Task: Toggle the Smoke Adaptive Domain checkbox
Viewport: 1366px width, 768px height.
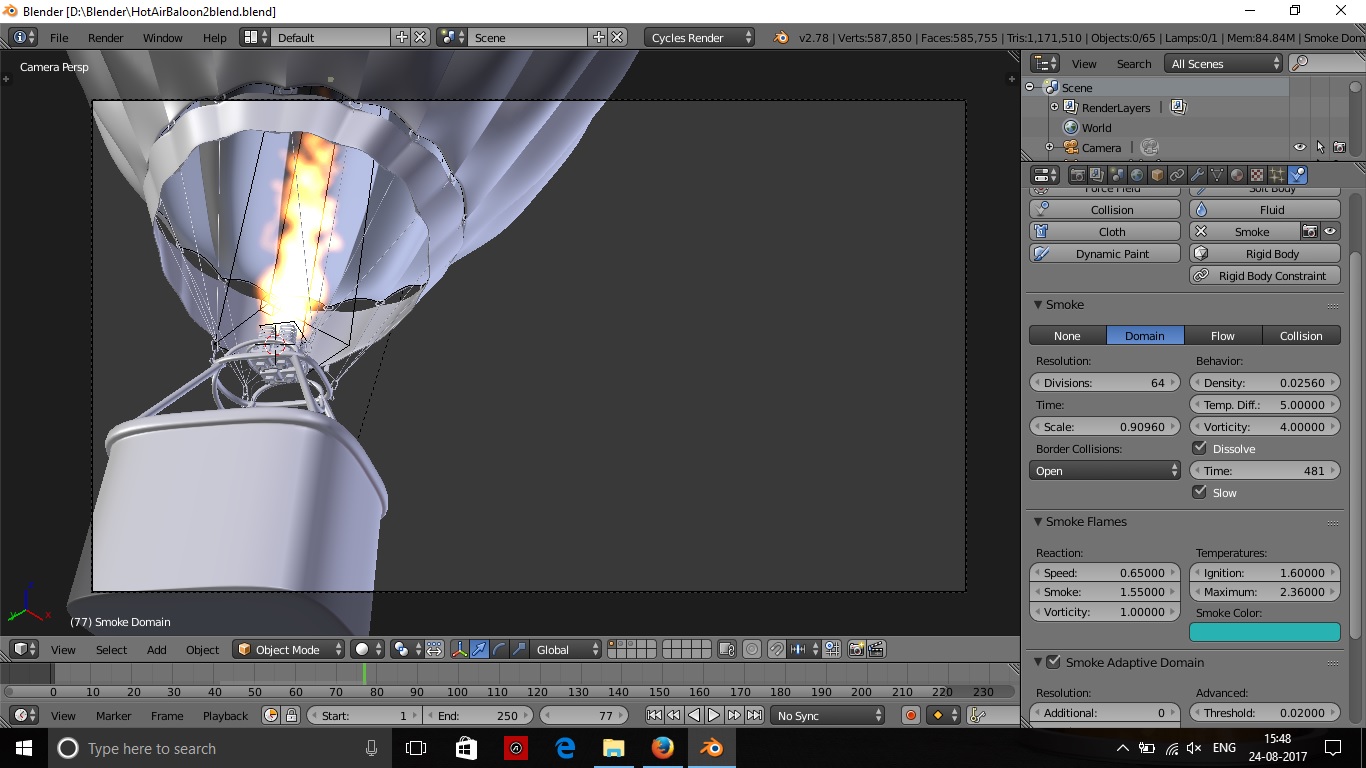Action: [x=1053, y=662]
